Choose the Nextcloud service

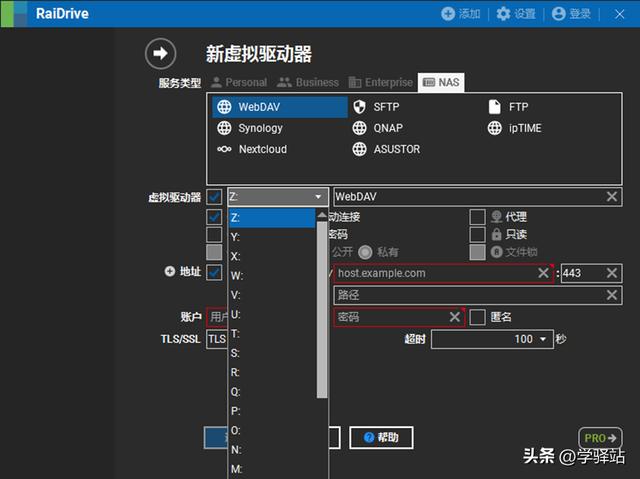(x=252, y=149)
